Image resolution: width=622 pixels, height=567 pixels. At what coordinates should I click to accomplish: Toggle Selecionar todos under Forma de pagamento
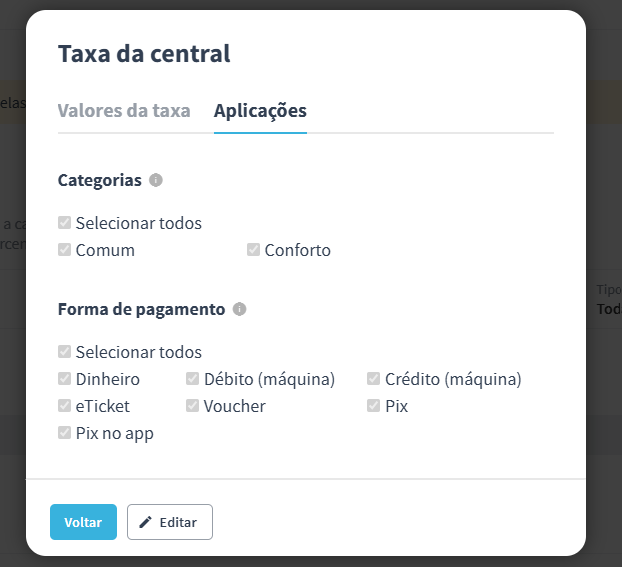(64, 352)
